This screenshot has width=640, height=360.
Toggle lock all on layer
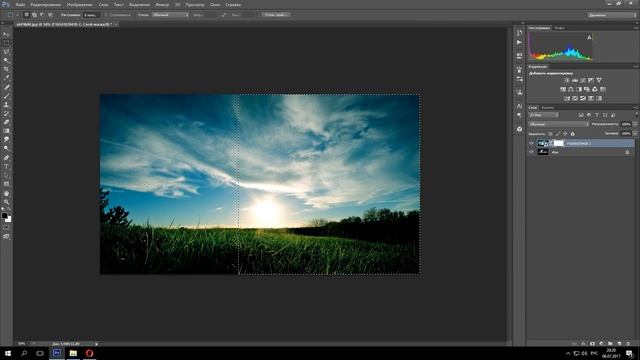click(x=572, y=134)
